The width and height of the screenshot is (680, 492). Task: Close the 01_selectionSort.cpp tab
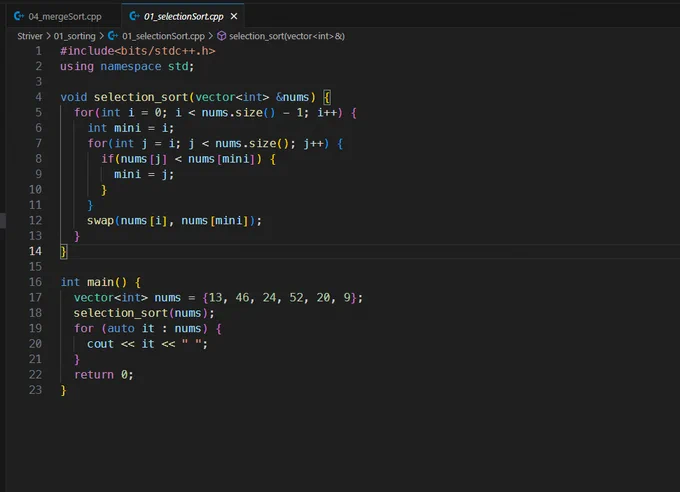coord(234,16)
